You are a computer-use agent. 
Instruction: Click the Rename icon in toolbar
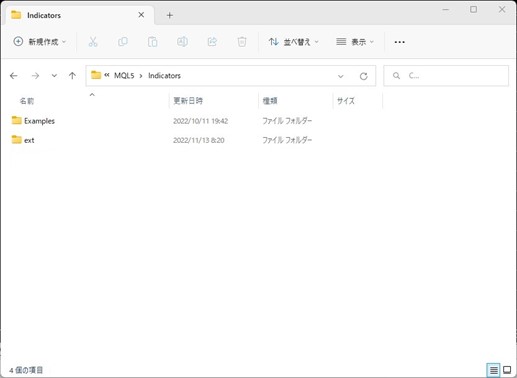[x=182, y=42]
